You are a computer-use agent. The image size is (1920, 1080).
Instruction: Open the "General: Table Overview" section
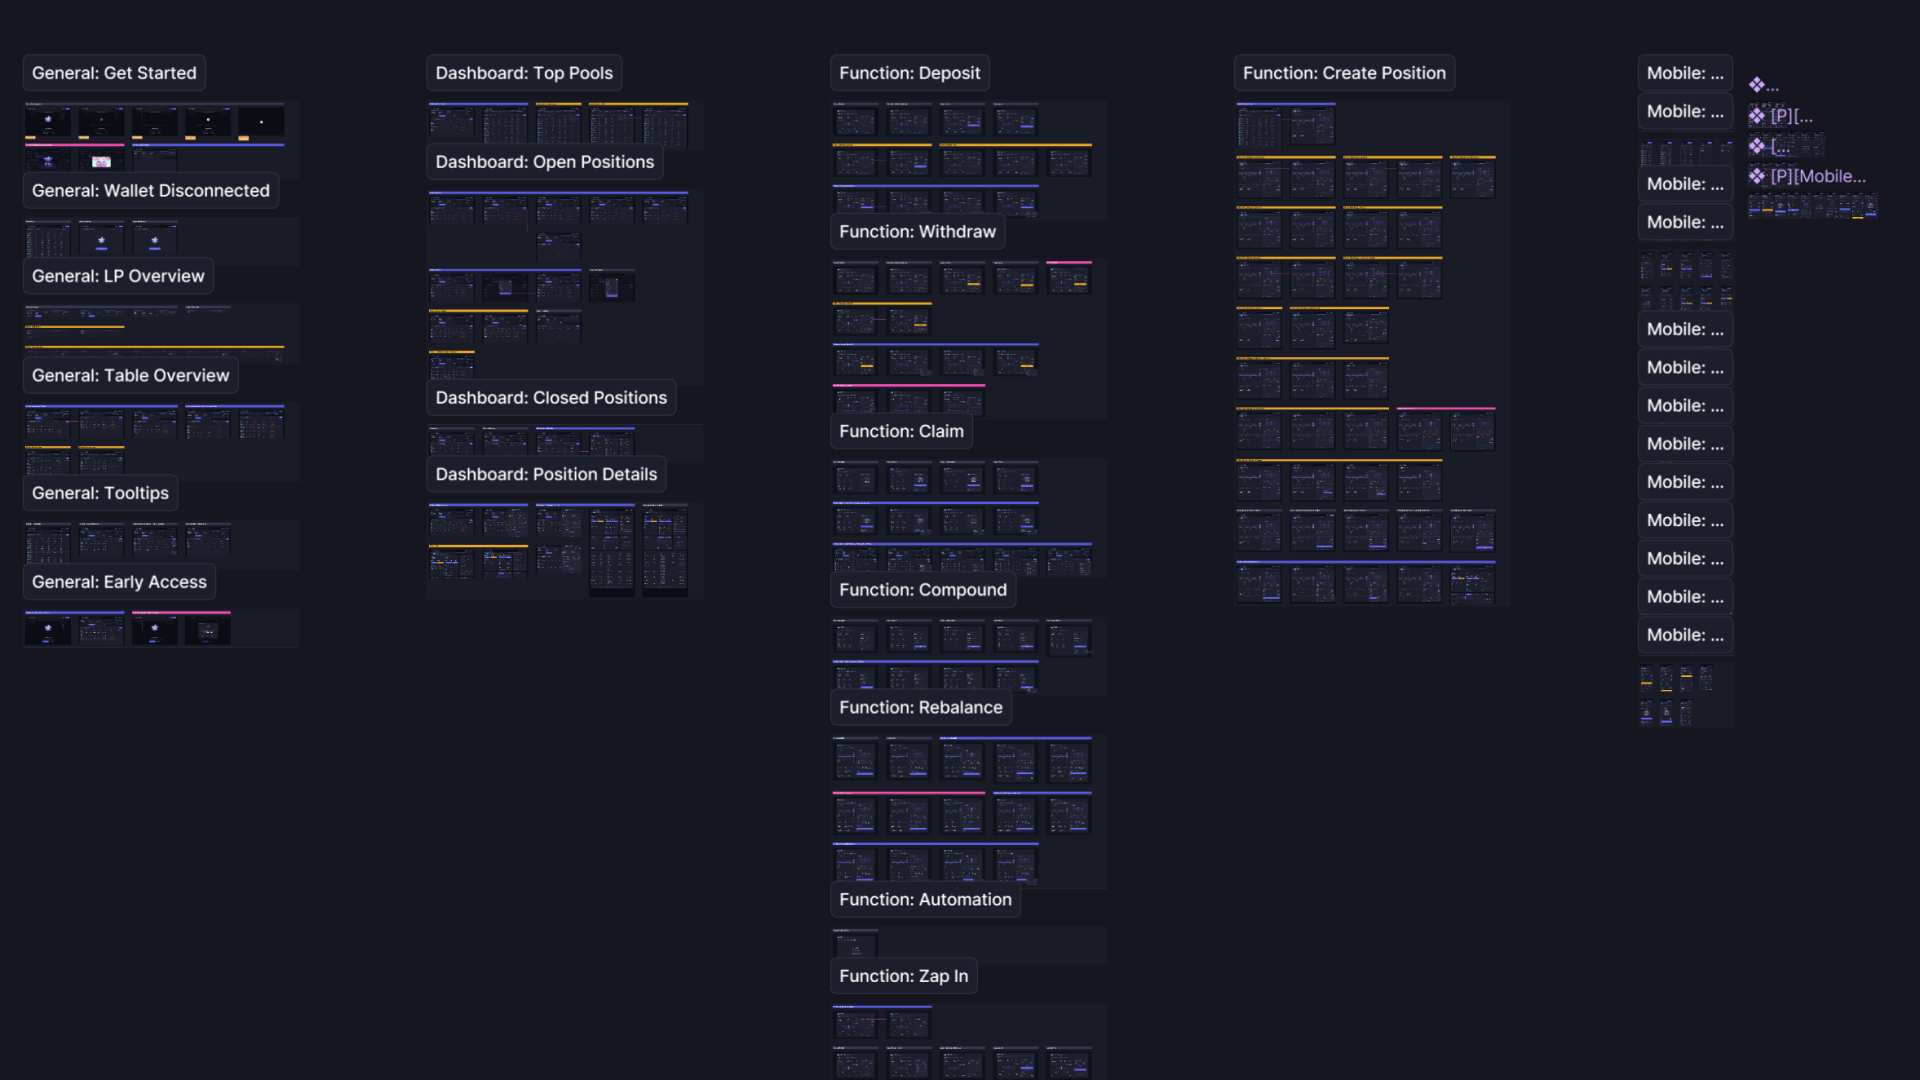pyautogui.click(x=130, y=375)
